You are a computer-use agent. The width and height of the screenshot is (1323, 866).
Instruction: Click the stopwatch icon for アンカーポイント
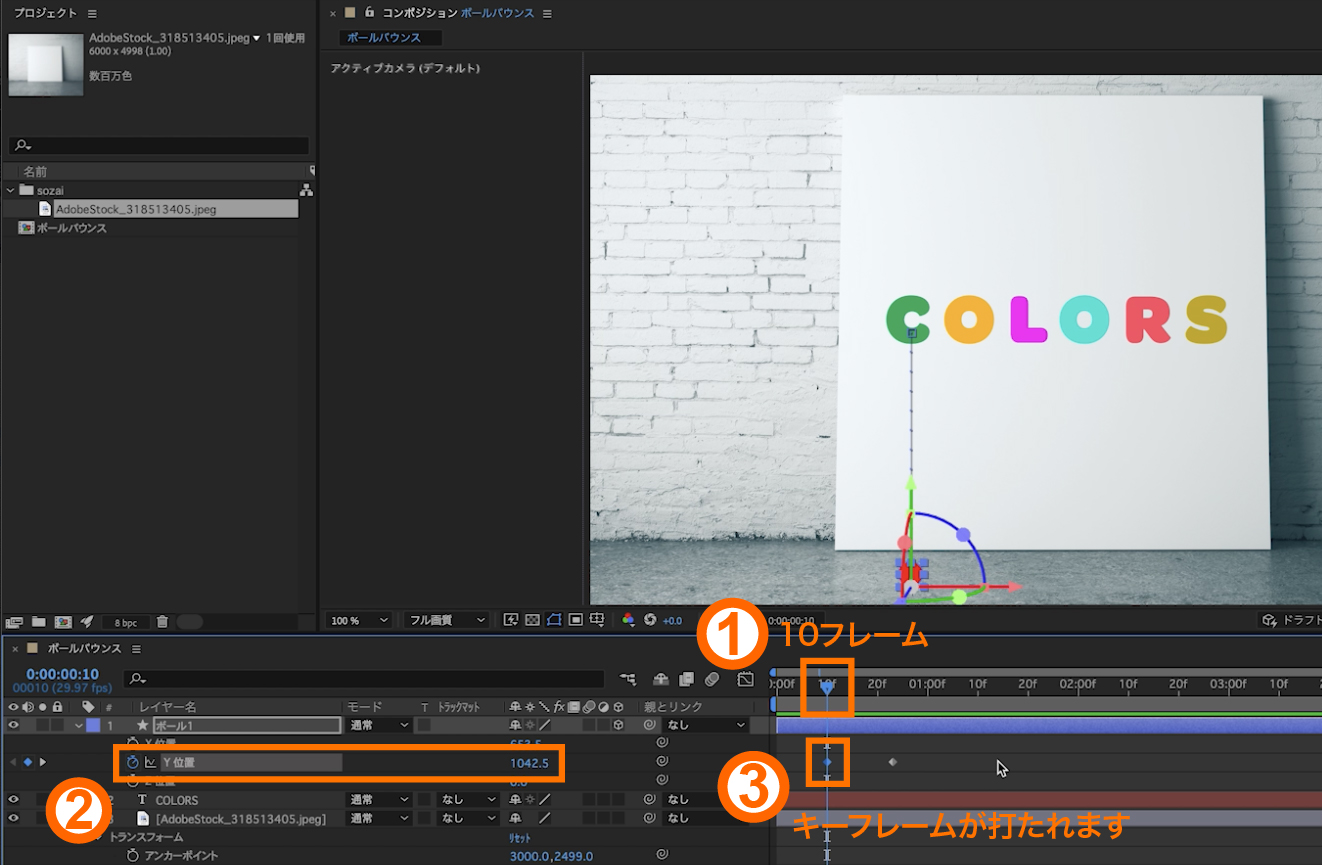pyautogui.click(x=133, y=856)
